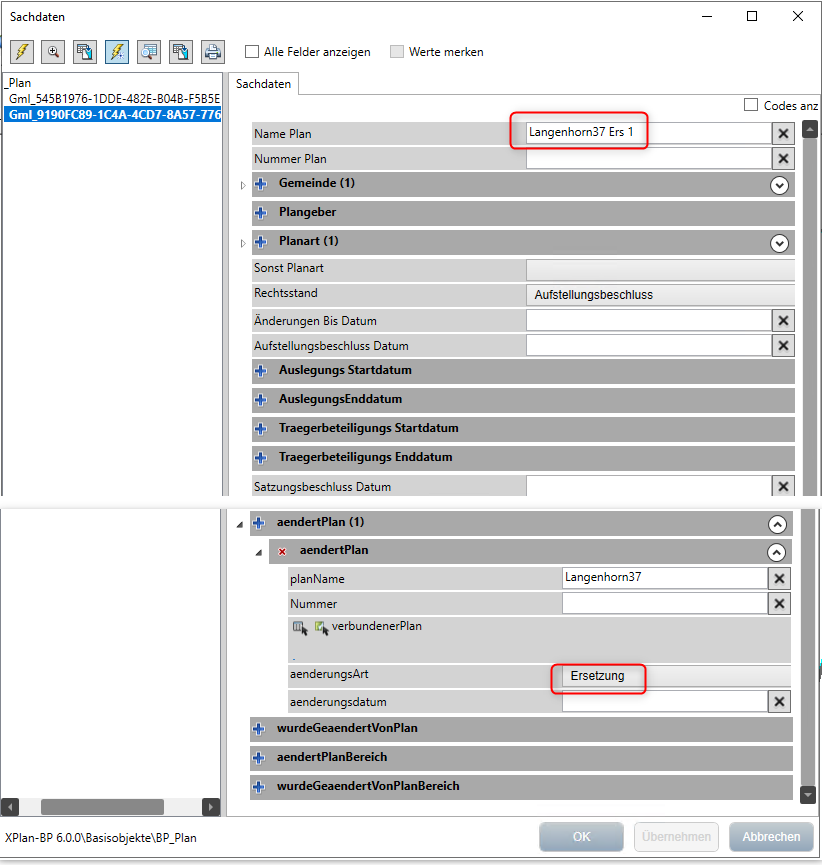Viewport: 822px width, 865px height.
Task: Clear the Name Plan field with X
Action: [783, 134]
